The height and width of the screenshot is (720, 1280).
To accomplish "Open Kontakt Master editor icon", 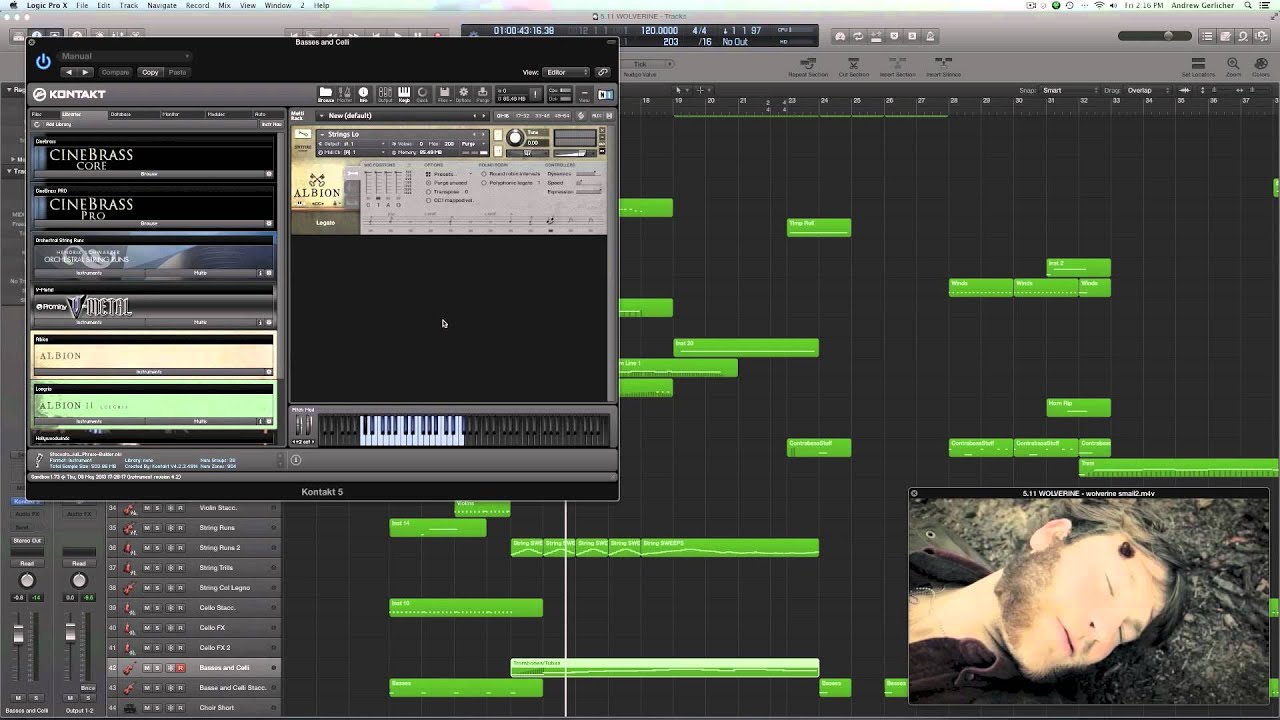I will coord(345,94).
